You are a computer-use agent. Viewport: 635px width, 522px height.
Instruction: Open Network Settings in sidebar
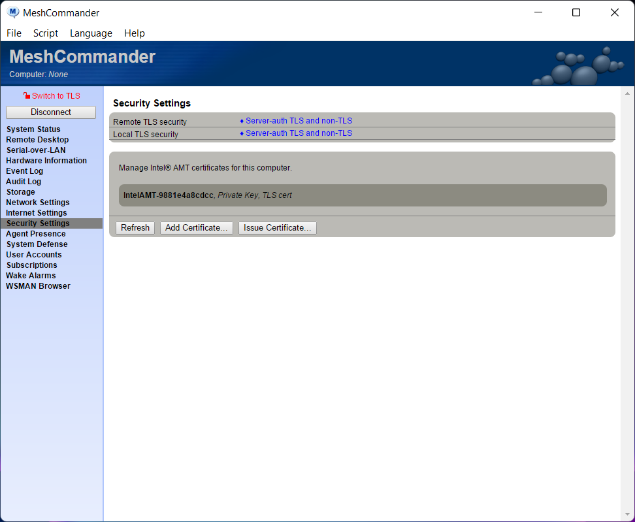point(38,202)
